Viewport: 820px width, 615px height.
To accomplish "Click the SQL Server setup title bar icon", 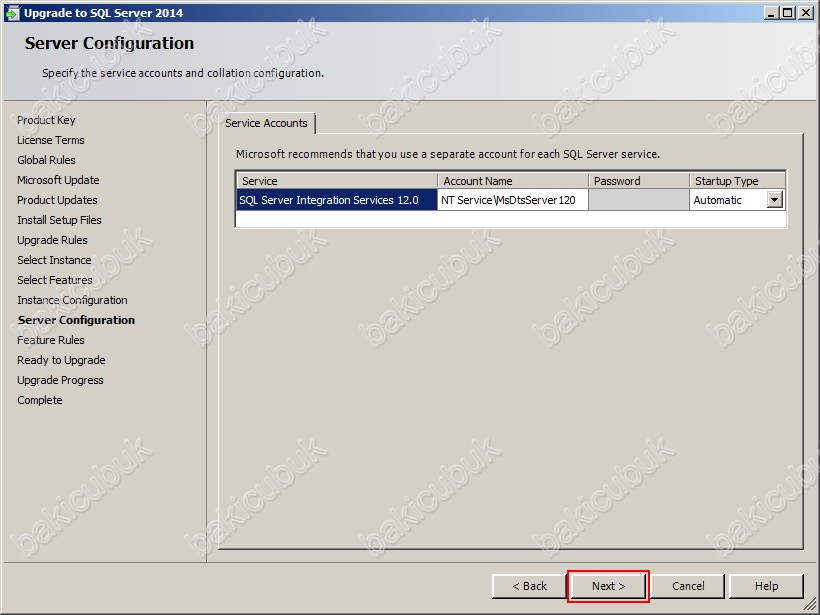I will click(x=12, y=13).
